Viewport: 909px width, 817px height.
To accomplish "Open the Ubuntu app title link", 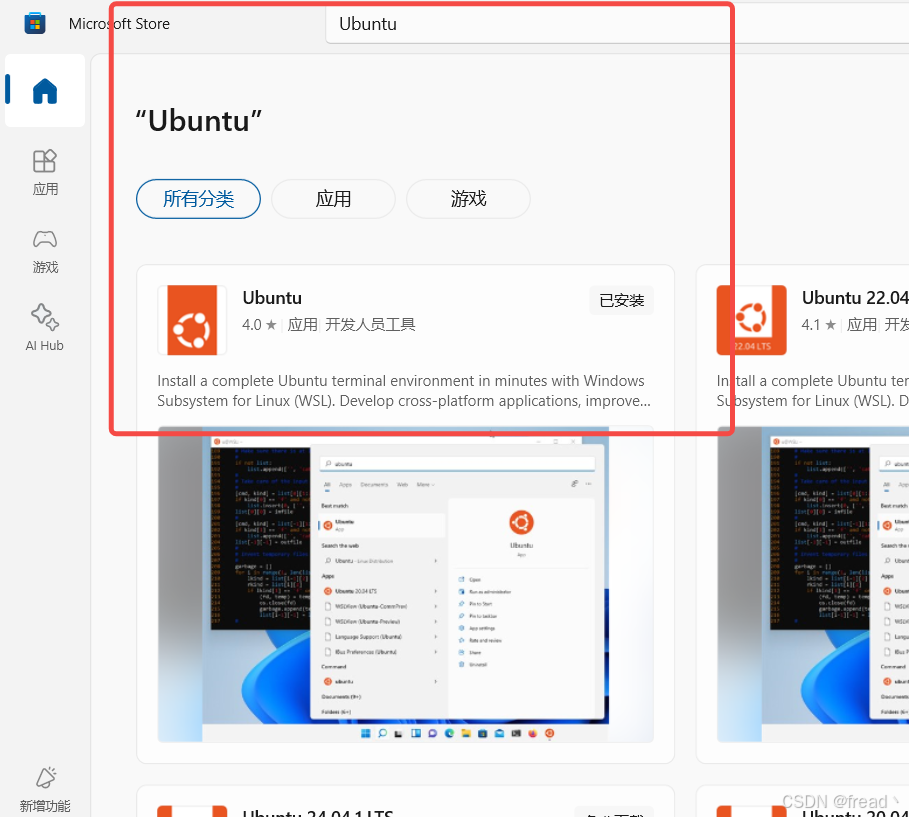I will tap(272, 298).
